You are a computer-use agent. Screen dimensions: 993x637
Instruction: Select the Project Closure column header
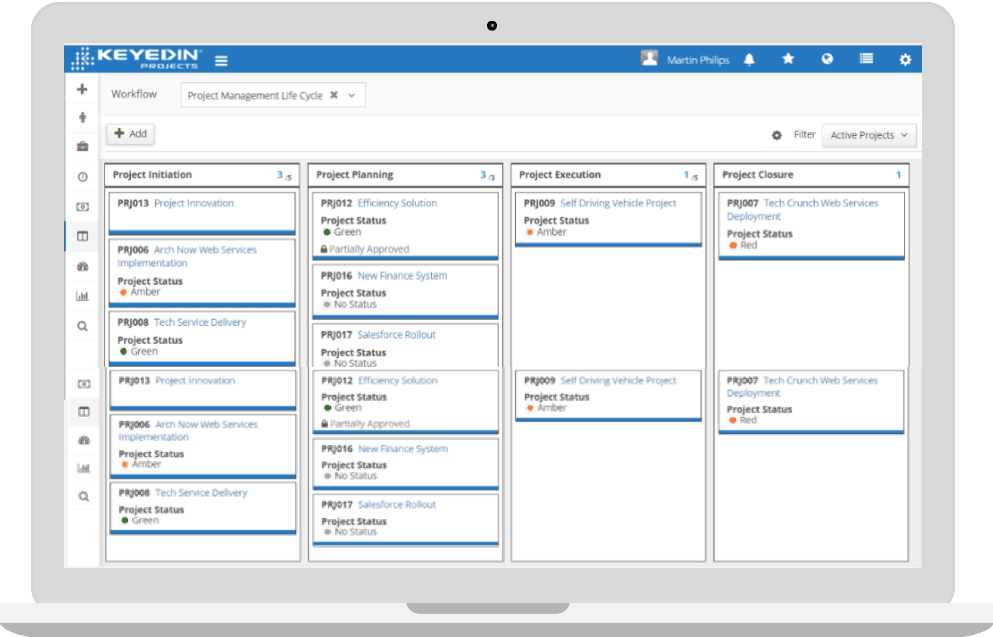pos(811,175)
